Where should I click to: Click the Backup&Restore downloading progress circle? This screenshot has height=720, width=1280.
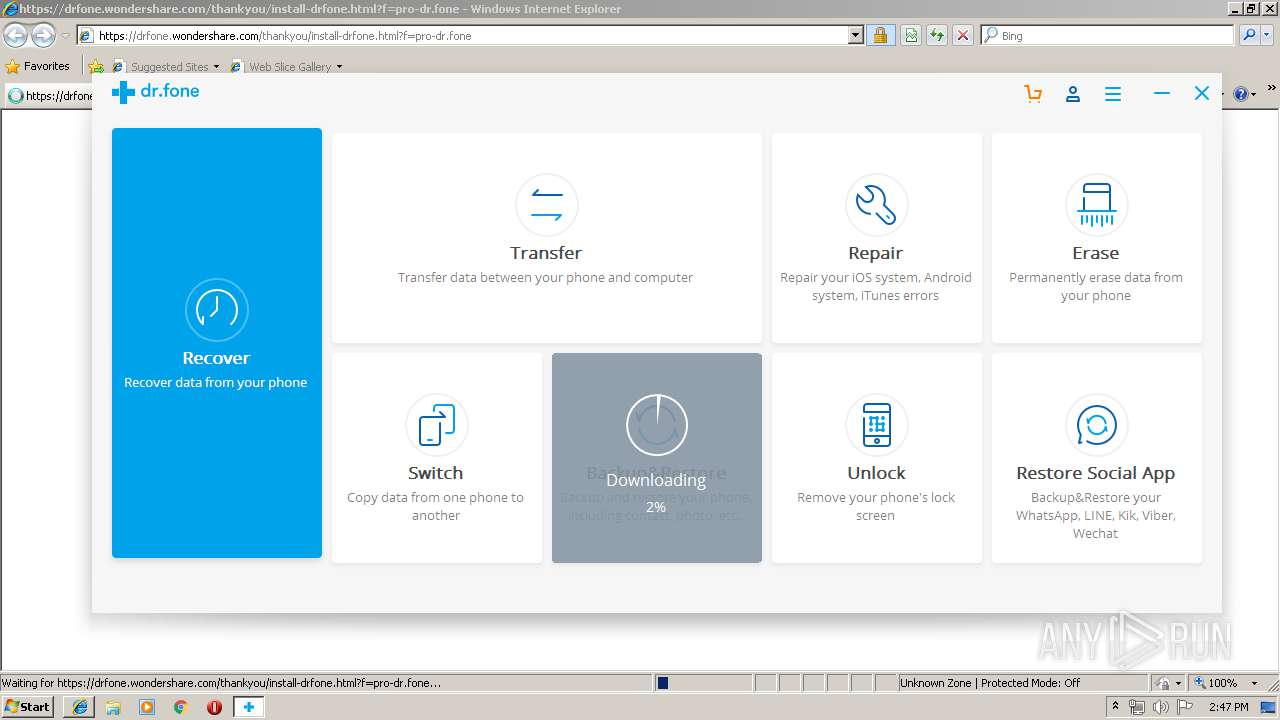pyautogui.click(x=657, y=425)
